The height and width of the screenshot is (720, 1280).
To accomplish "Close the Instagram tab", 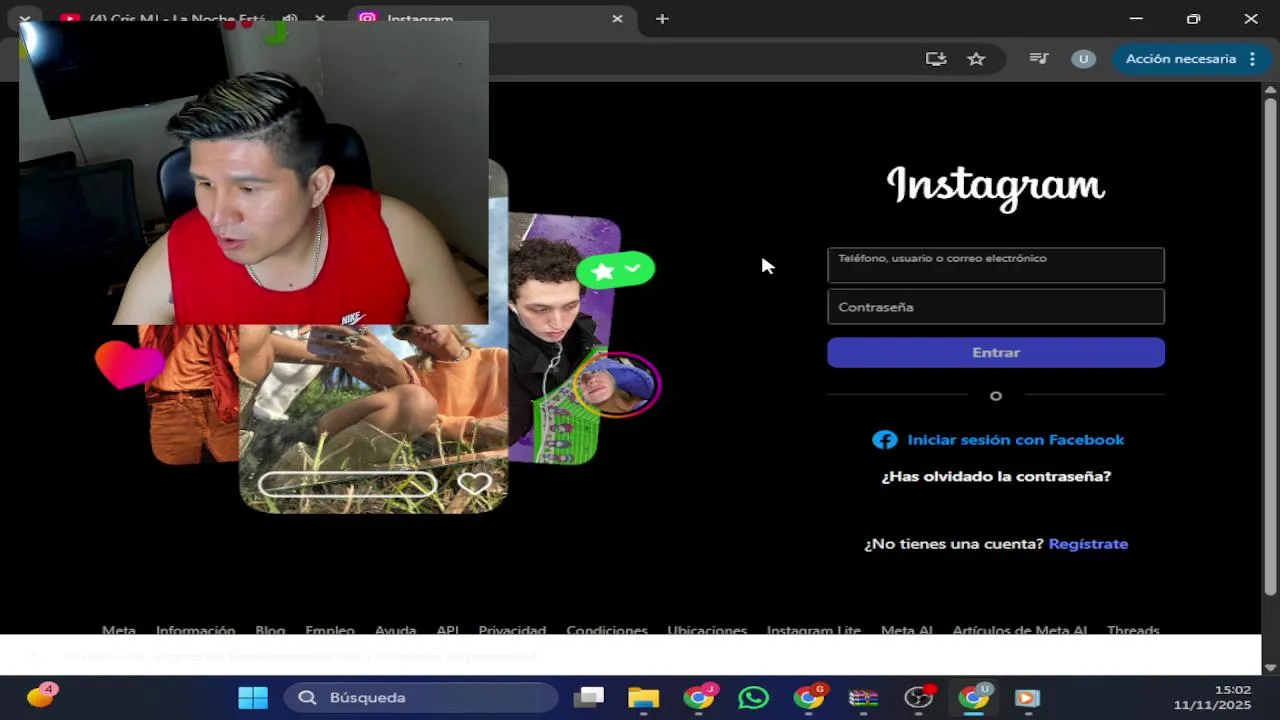I will [617, 18].
